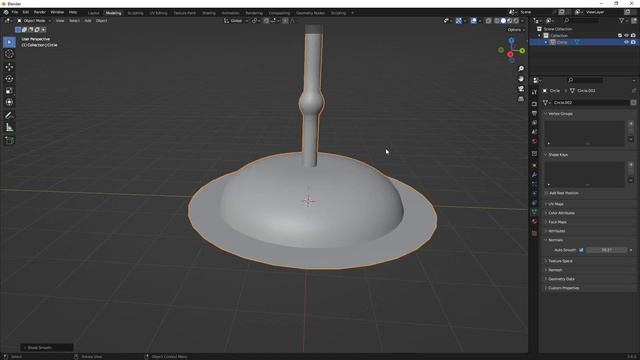Switch to Rendered viewport shading
640x360 pixels.
(516, 21)
